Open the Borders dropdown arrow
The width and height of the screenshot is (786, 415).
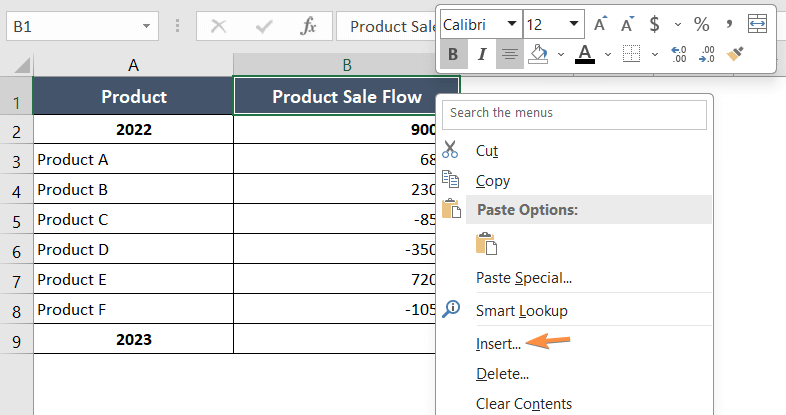[655, 54]
